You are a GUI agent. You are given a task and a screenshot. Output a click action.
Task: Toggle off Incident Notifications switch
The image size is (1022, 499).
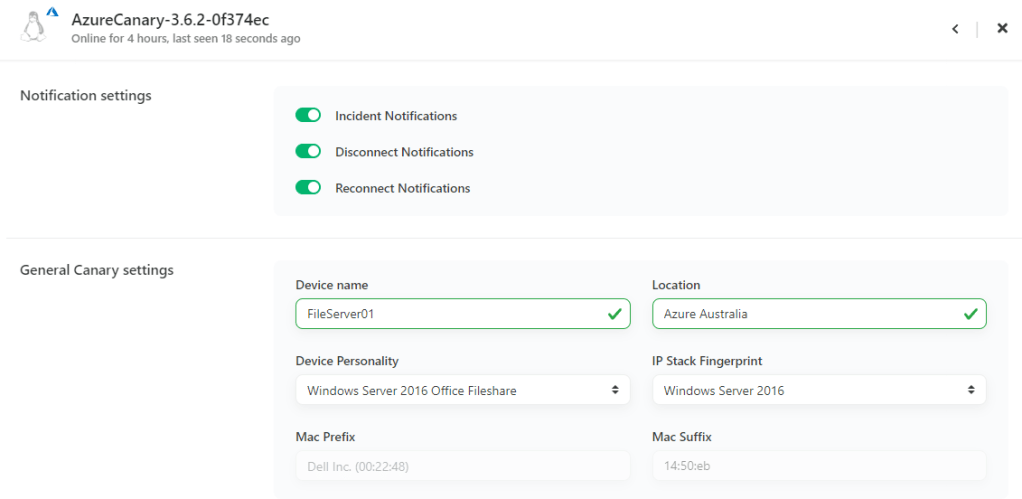[x=308, y=116]
